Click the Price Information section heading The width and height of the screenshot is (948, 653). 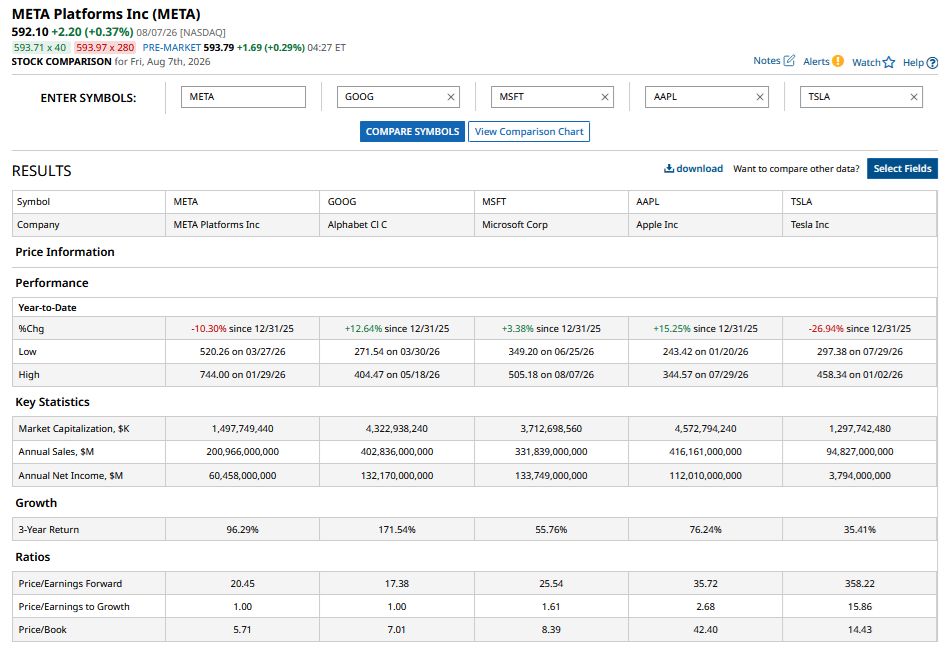pyautogui.click(x=65, y=252)
